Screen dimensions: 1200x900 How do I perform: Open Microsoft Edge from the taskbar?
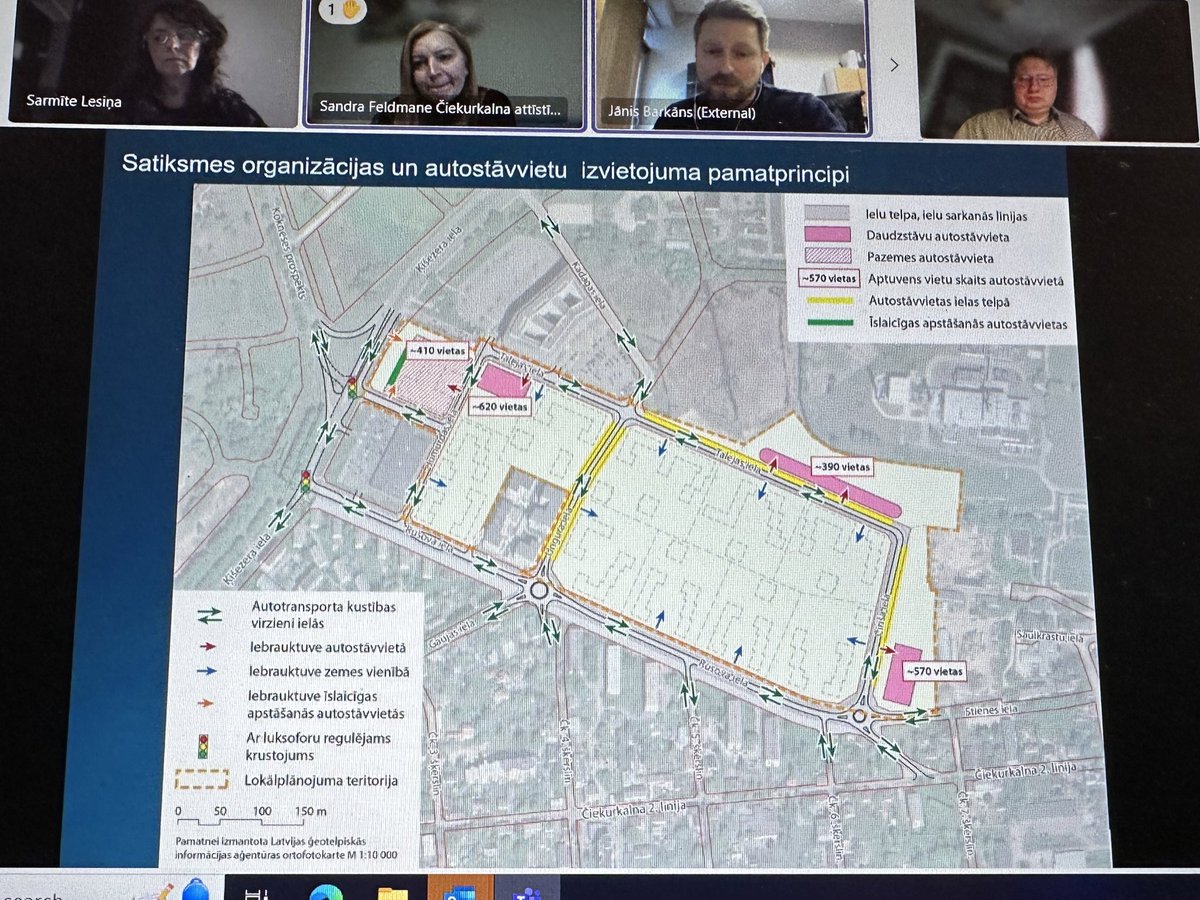(325, 891)
